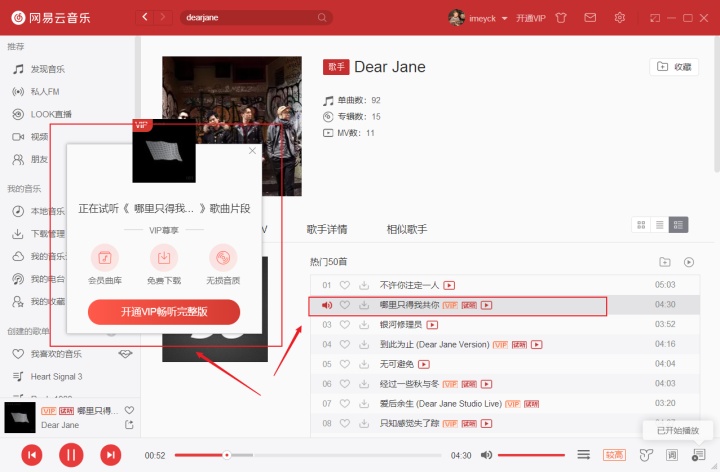Click 开通VIP in the title bar

point(531,18)
